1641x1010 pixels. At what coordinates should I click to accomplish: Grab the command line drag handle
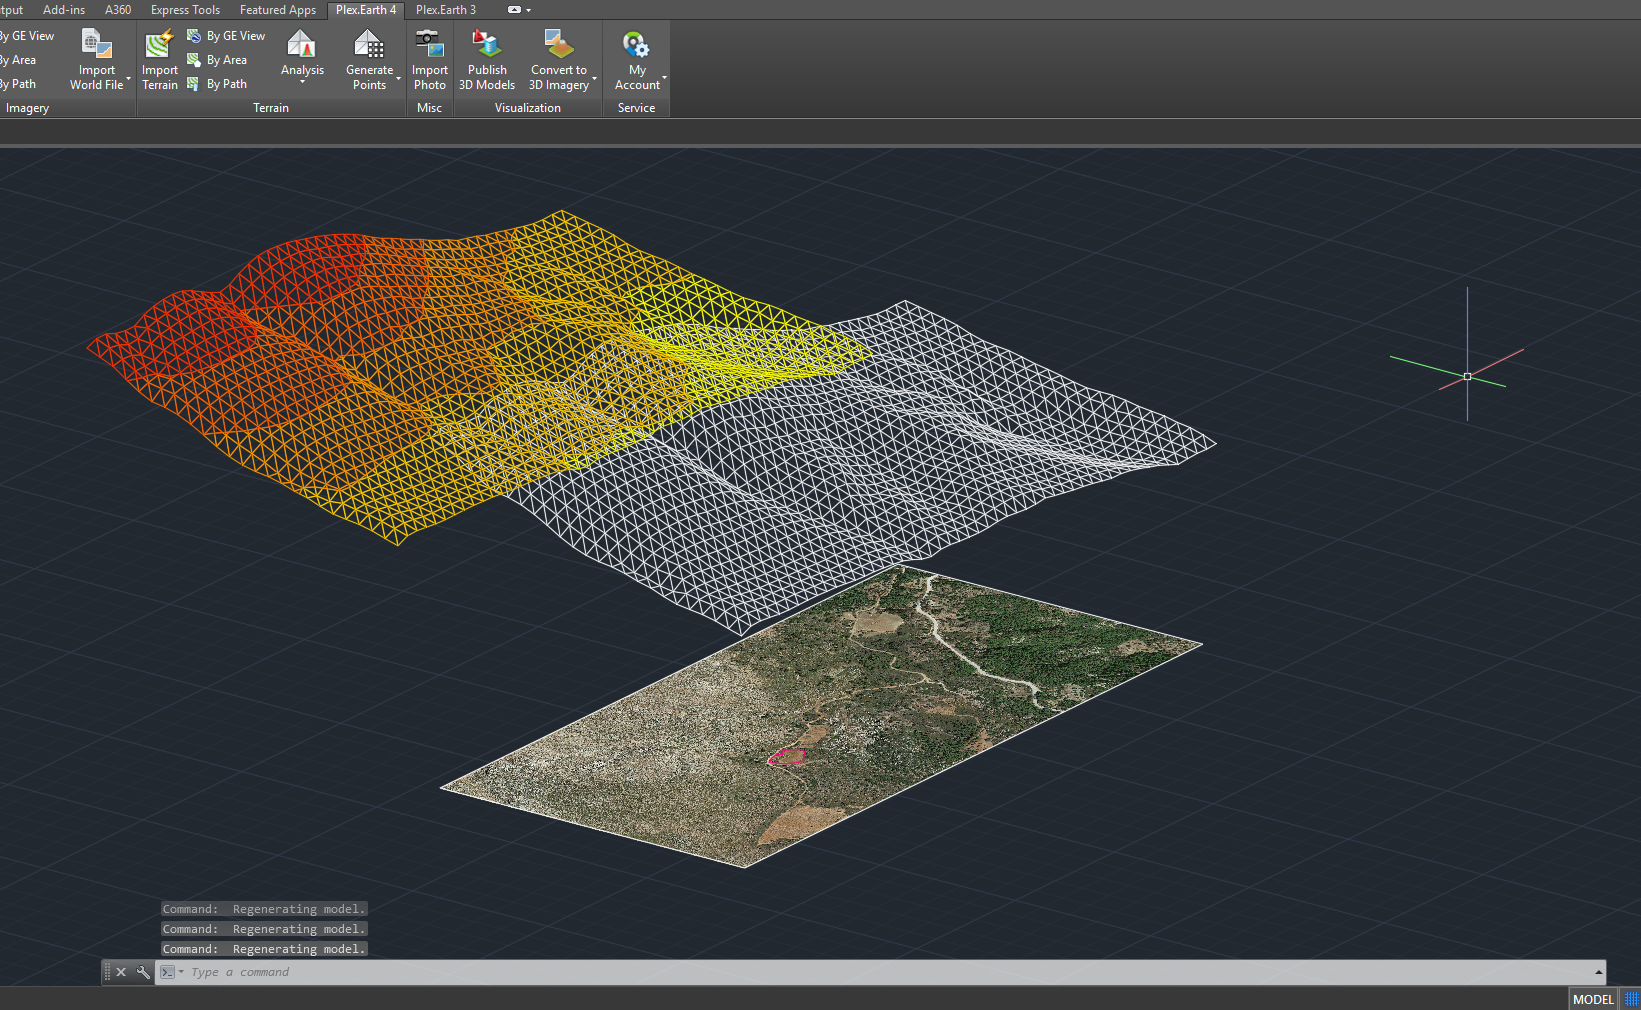(107, 972)
